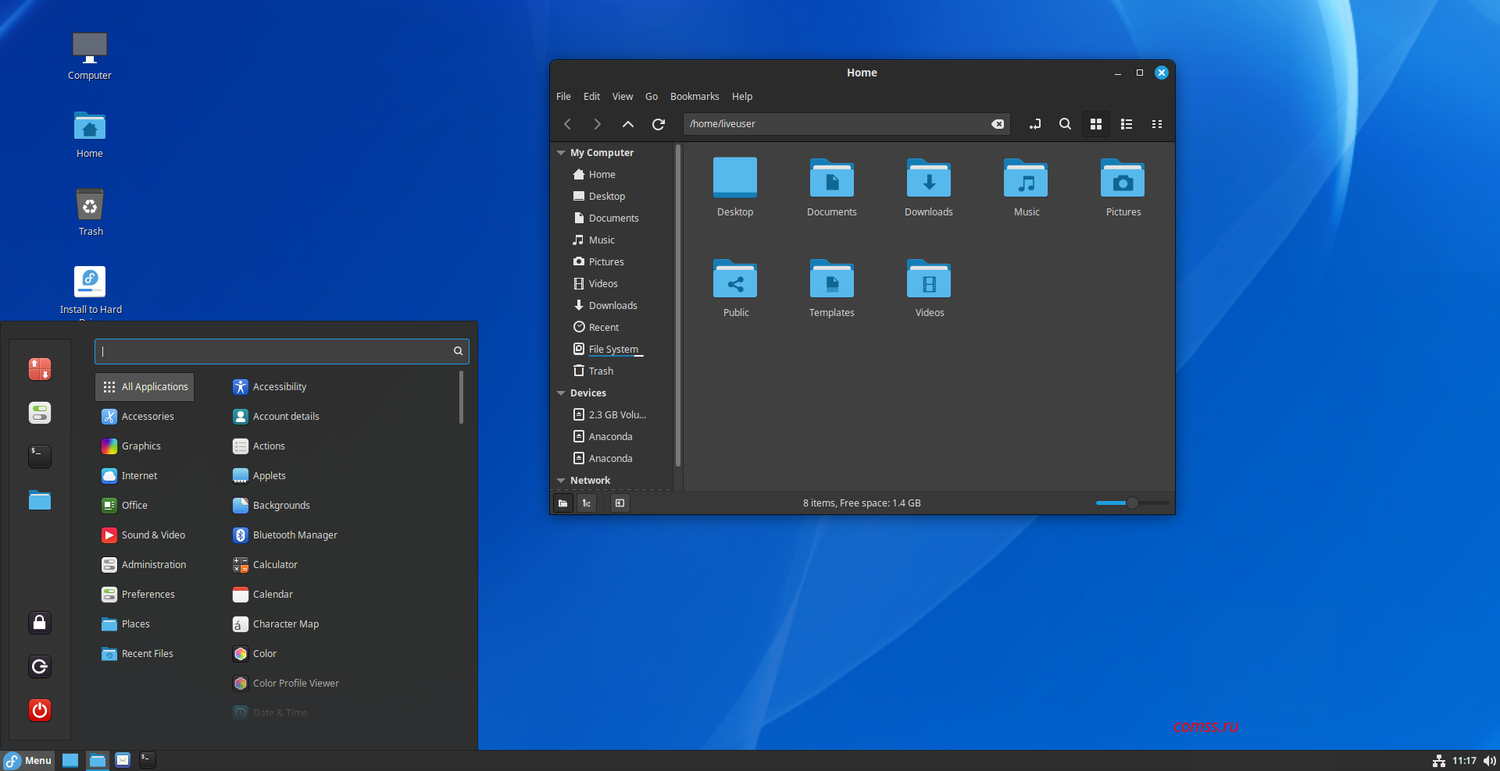
Task: Collapse the Devices section
Action: click(x=561, y=393)
